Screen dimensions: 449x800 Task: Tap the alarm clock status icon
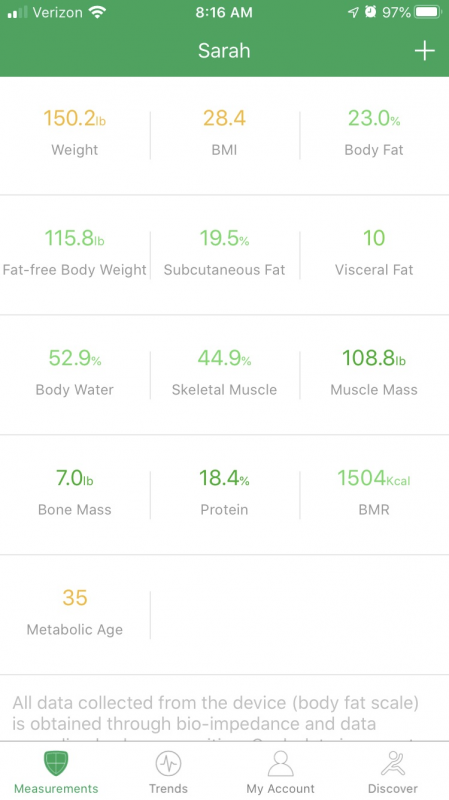(x=370, y=12)
